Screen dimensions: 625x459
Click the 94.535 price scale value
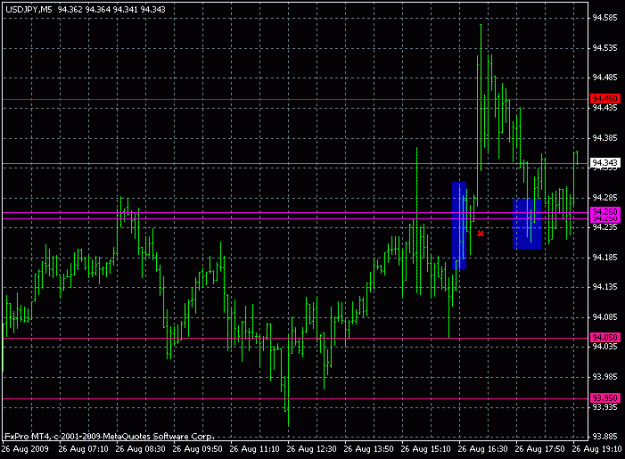(x=605, y=48)
